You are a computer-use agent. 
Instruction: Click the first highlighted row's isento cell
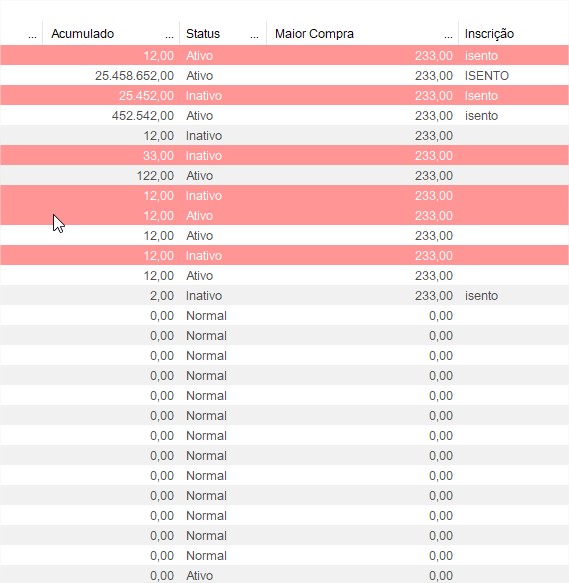[481, 55]
